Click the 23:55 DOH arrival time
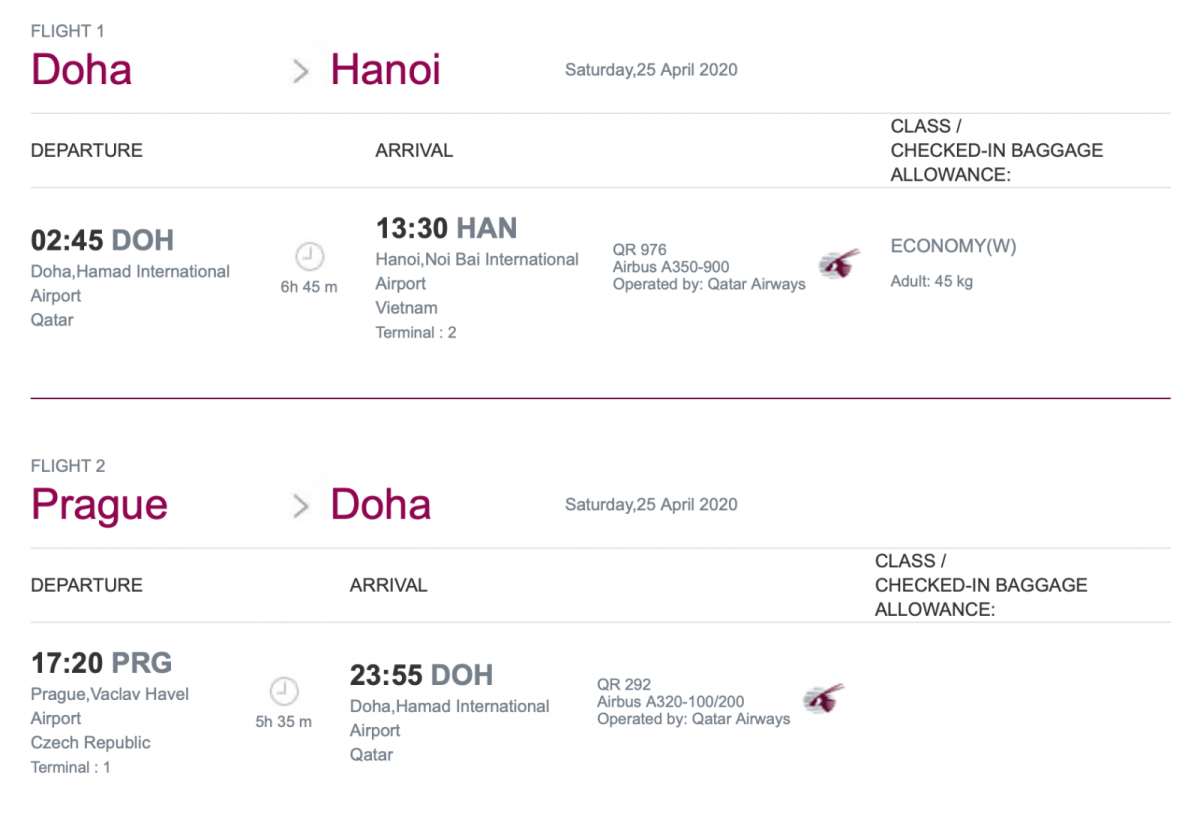This screenshot has height=814, width=1200. pos(421,675)
